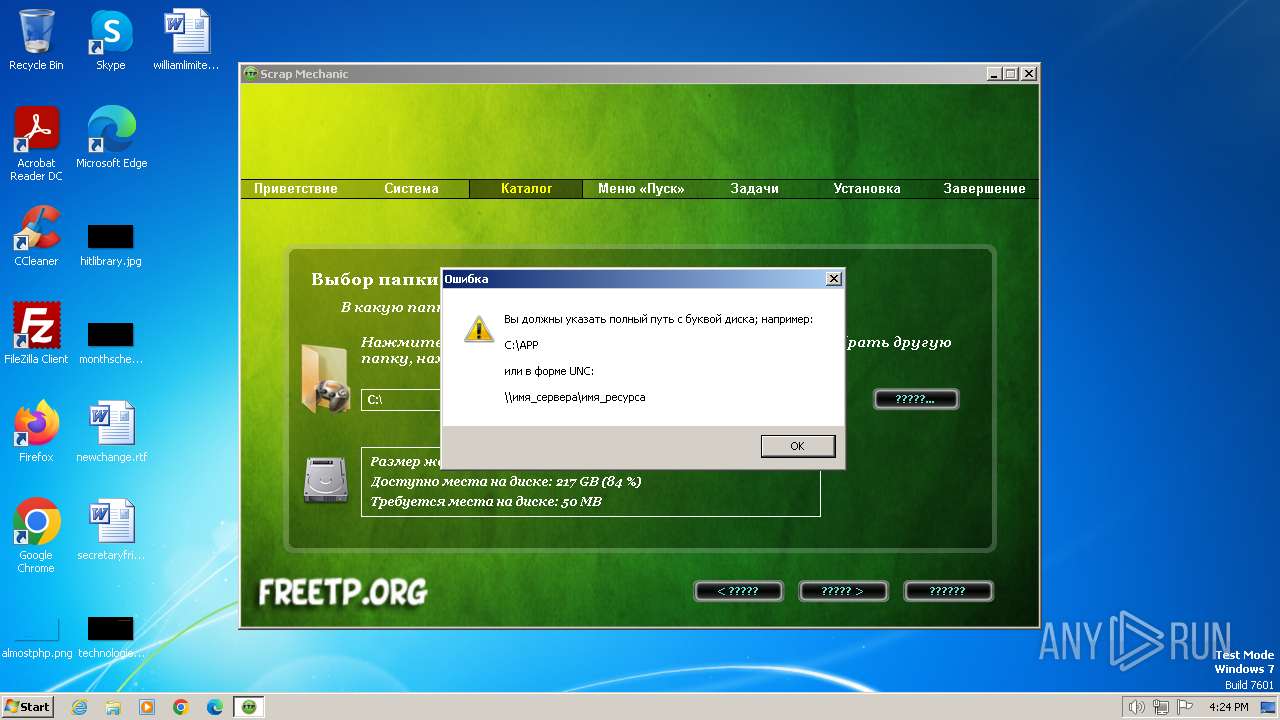Select monthsche desktop file
Image resolution: width=1280 pixels, height=720 pixels.
click(111, 344)
